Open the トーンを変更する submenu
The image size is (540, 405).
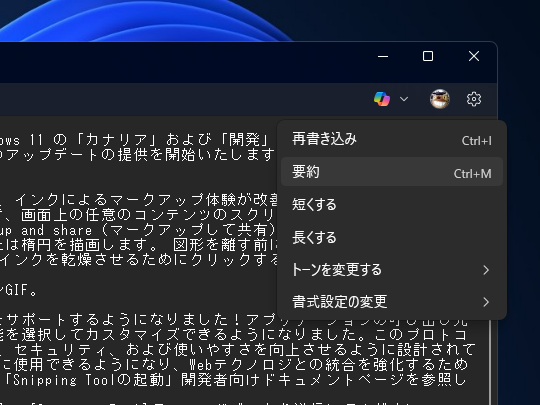392,270
